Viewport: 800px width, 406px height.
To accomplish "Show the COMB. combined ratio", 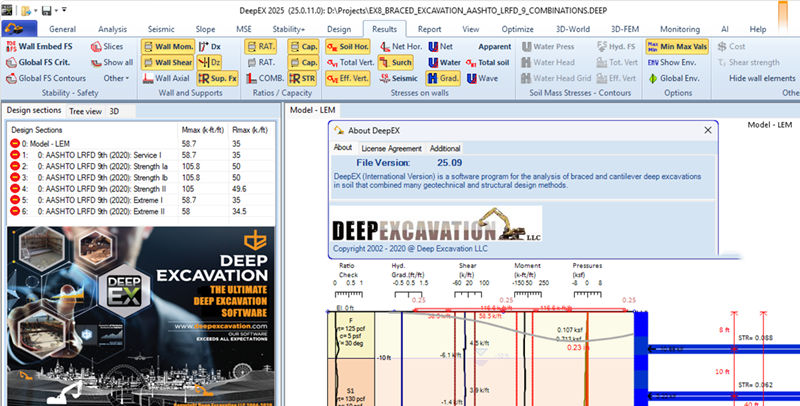I will (x=265, y=78).
